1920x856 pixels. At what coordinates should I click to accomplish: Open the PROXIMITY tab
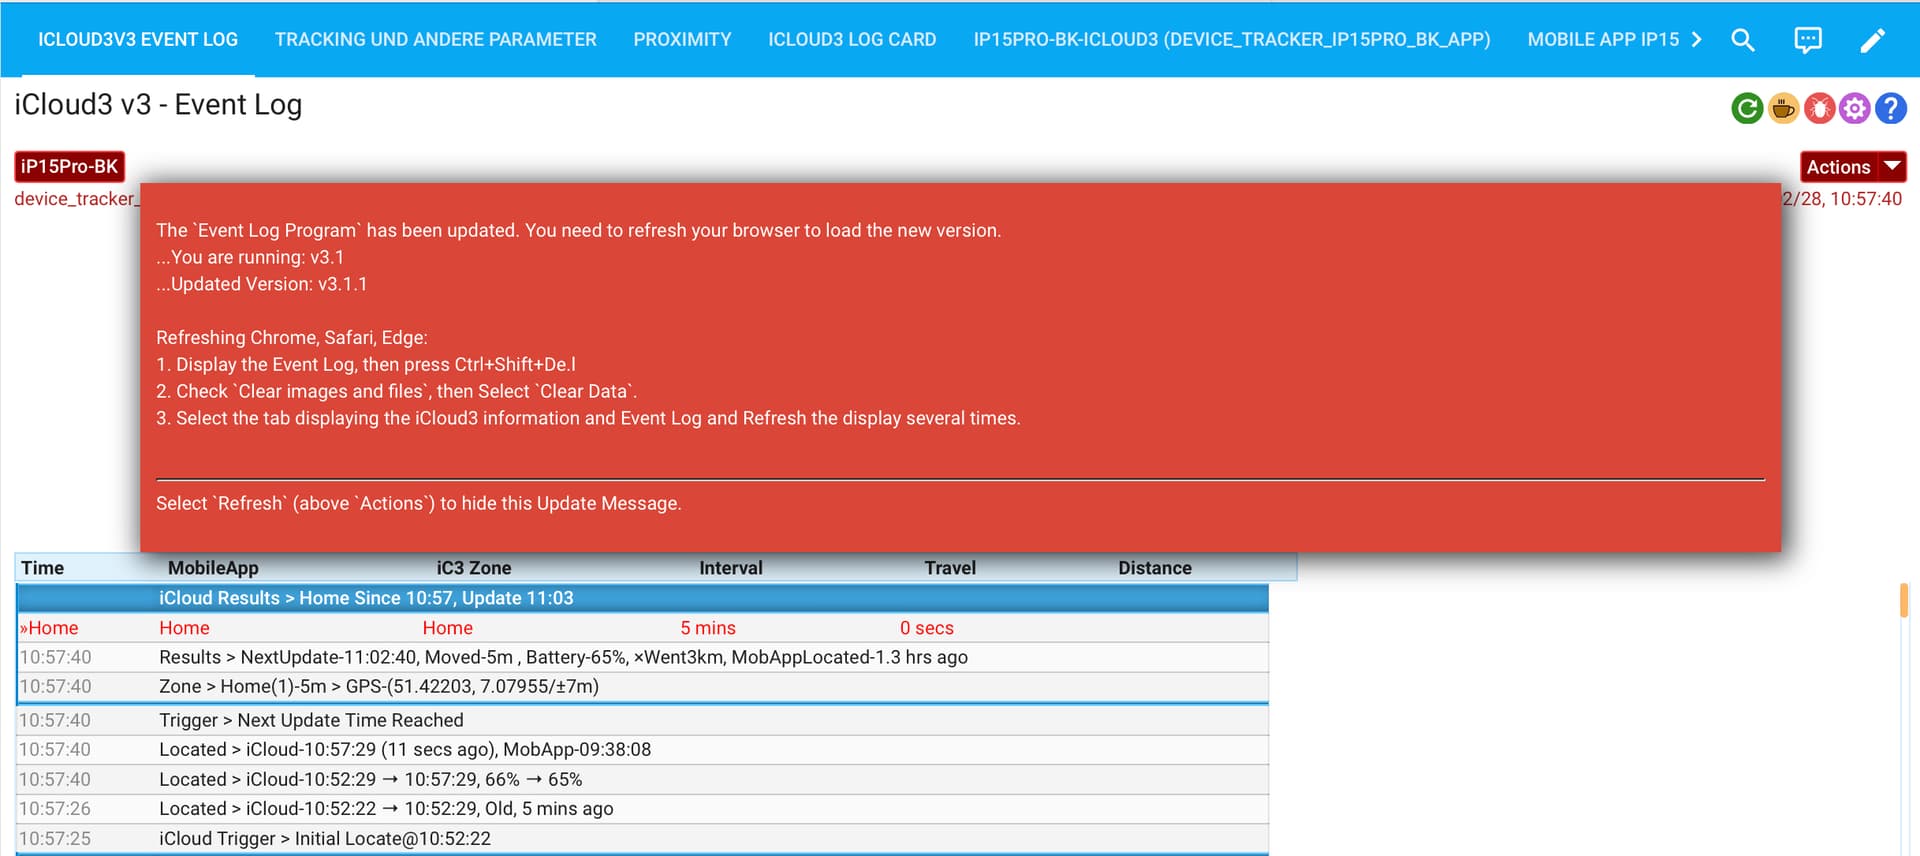point(682,39)
